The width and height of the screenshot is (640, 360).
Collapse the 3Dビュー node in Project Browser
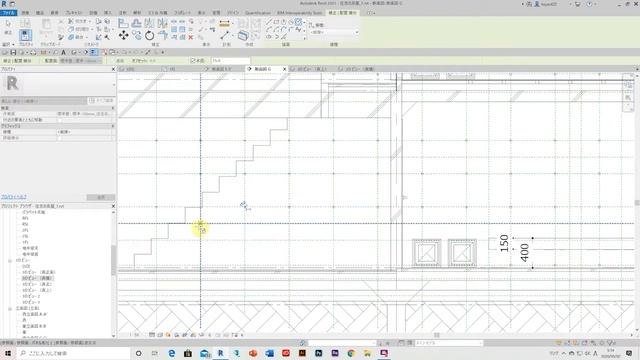coord(10,260)
